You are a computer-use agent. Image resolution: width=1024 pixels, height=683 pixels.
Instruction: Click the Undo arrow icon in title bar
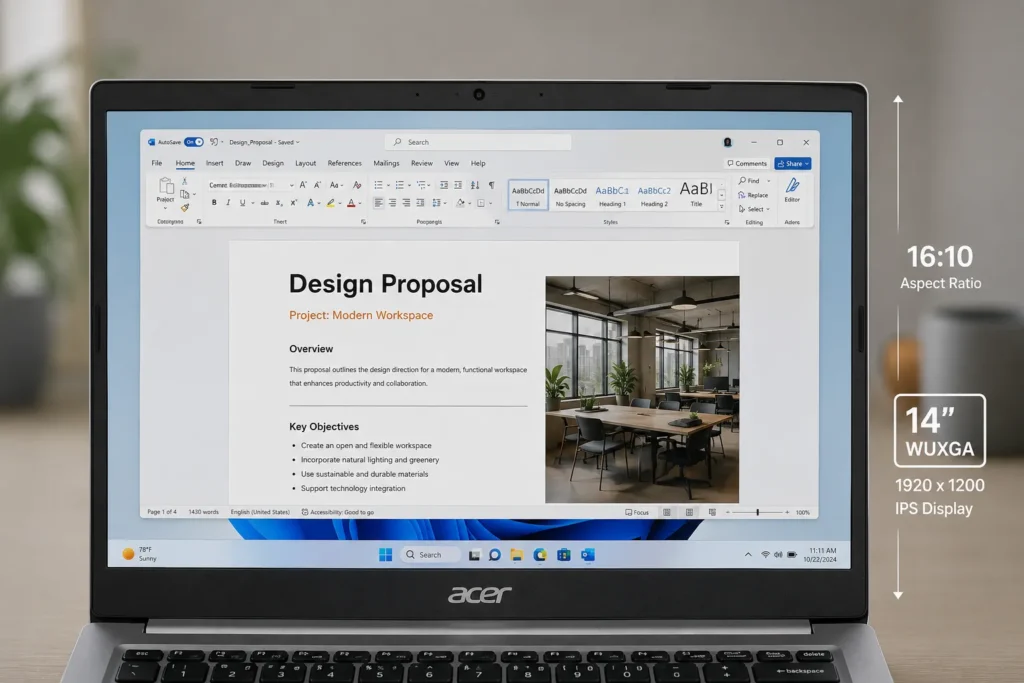click(x=214, y=142)
